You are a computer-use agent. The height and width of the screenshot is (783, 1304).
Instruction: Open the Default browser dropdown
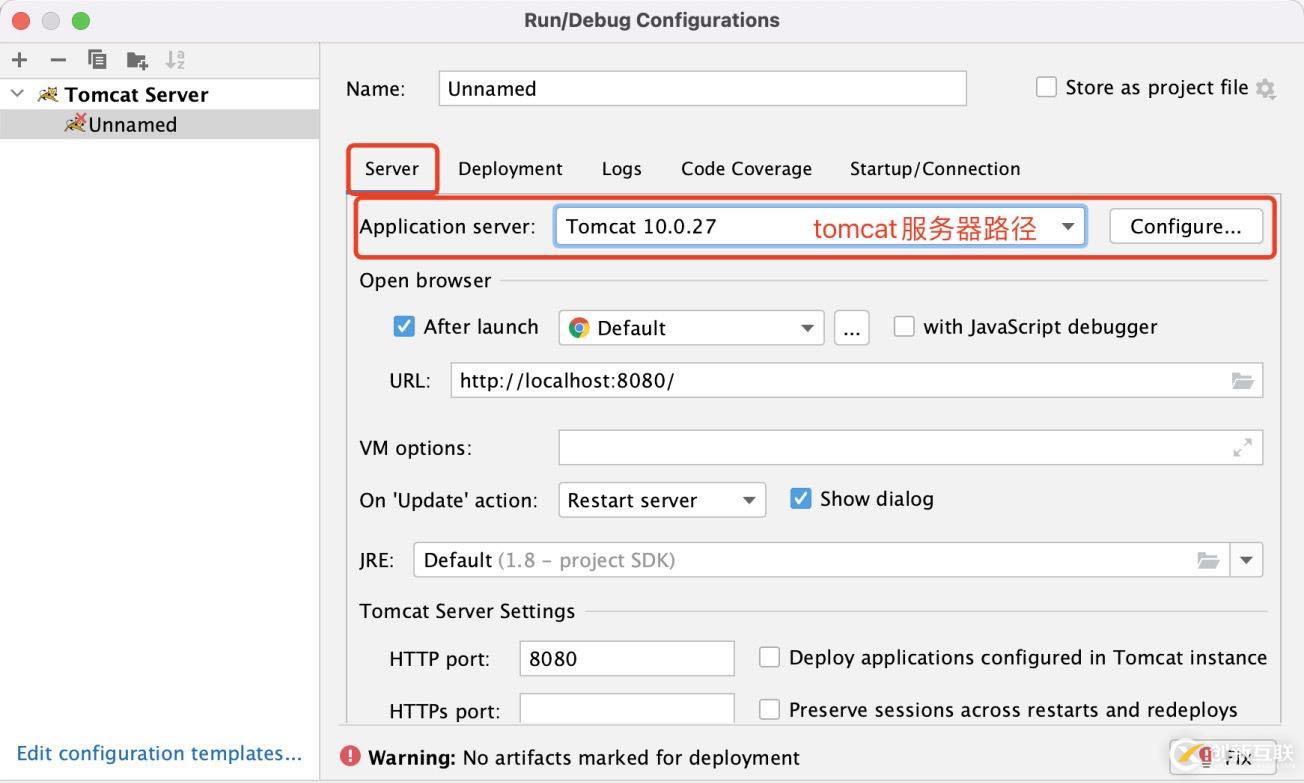point(691,328)
